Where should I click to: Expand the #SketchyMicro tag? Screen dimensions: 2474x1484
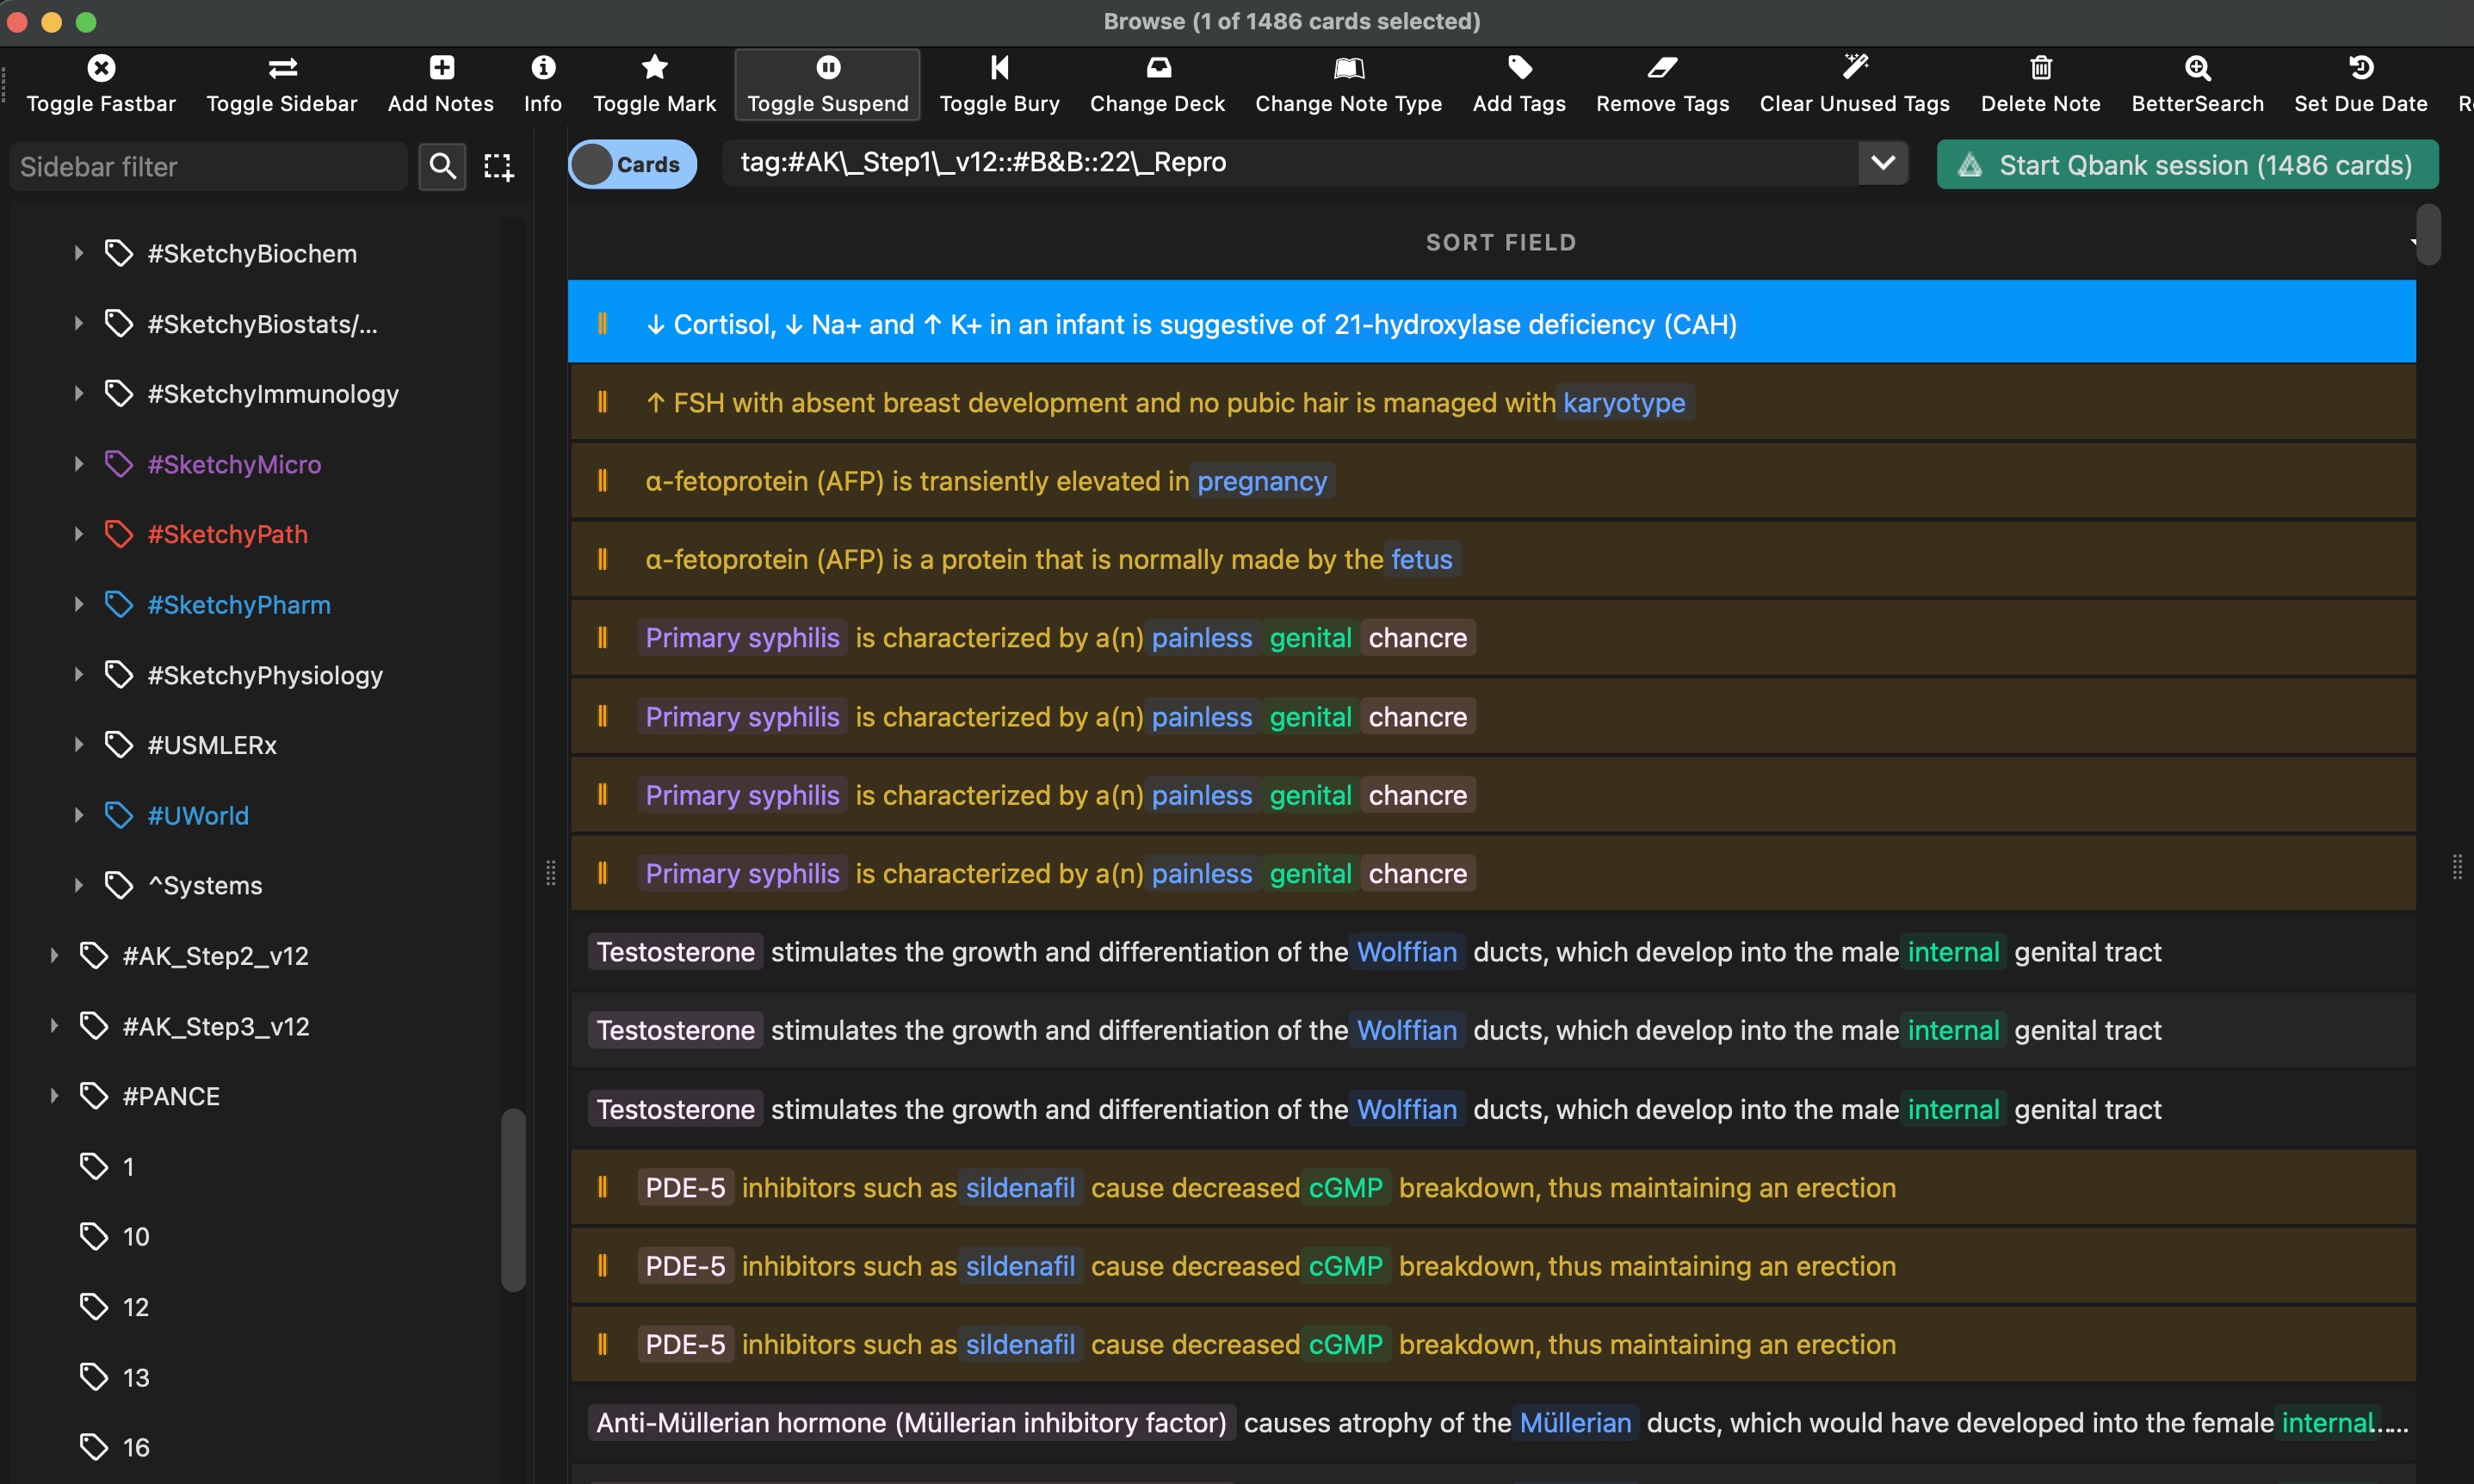point(78,464)
